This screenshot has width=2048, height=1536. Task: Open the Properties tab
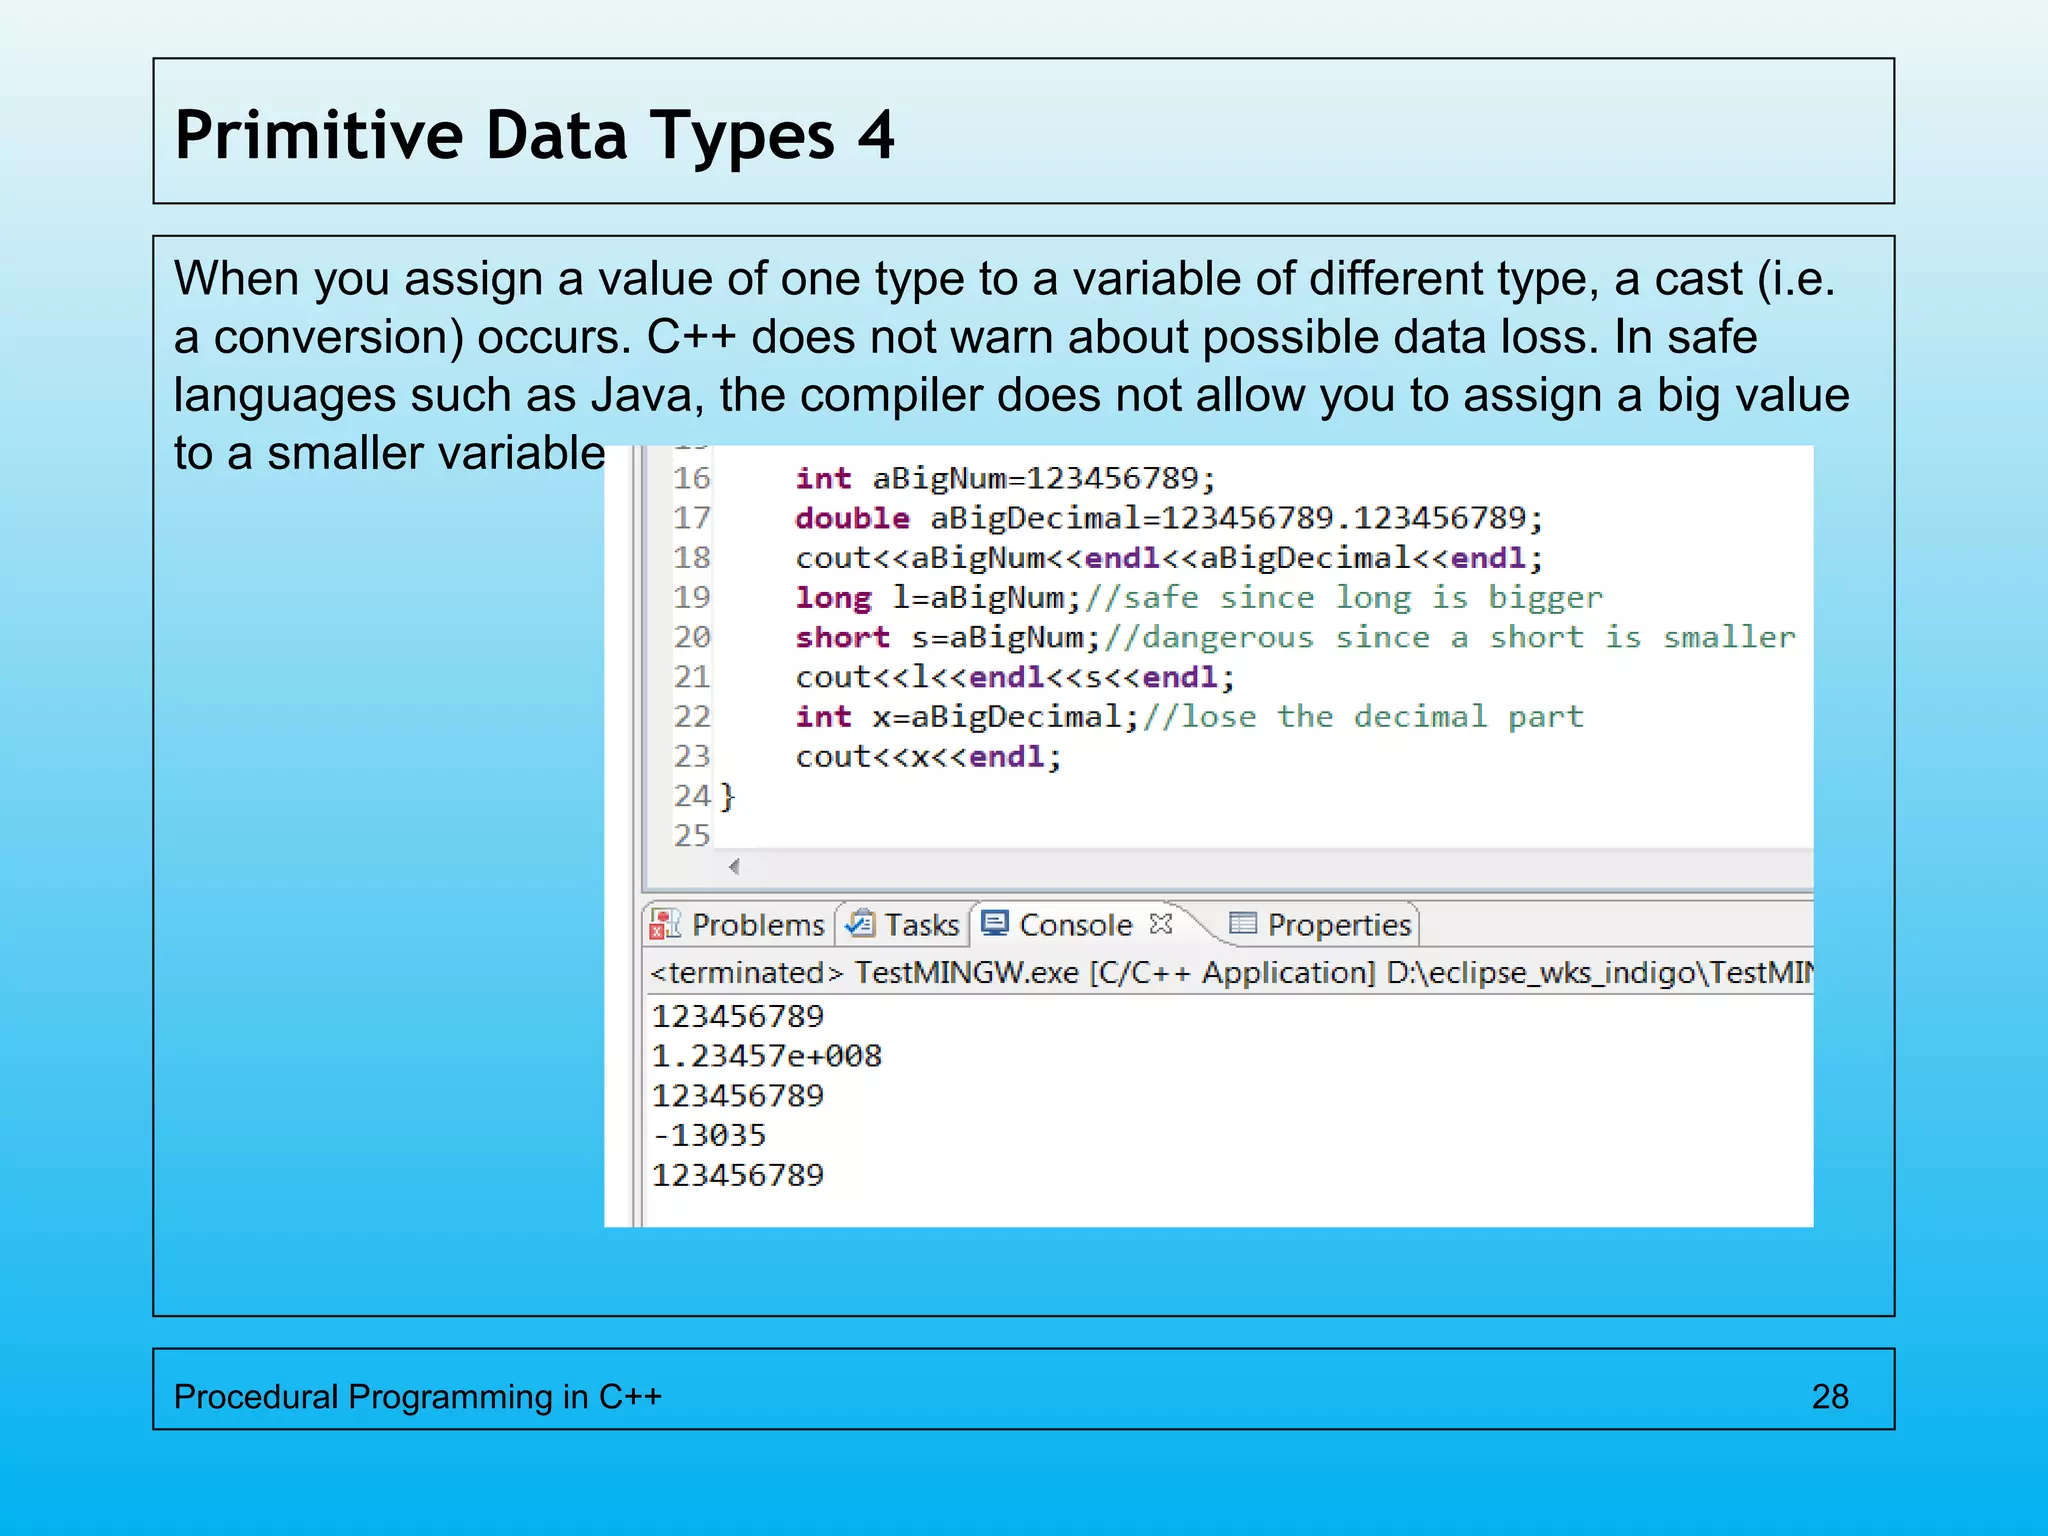tap(1320, 924)
